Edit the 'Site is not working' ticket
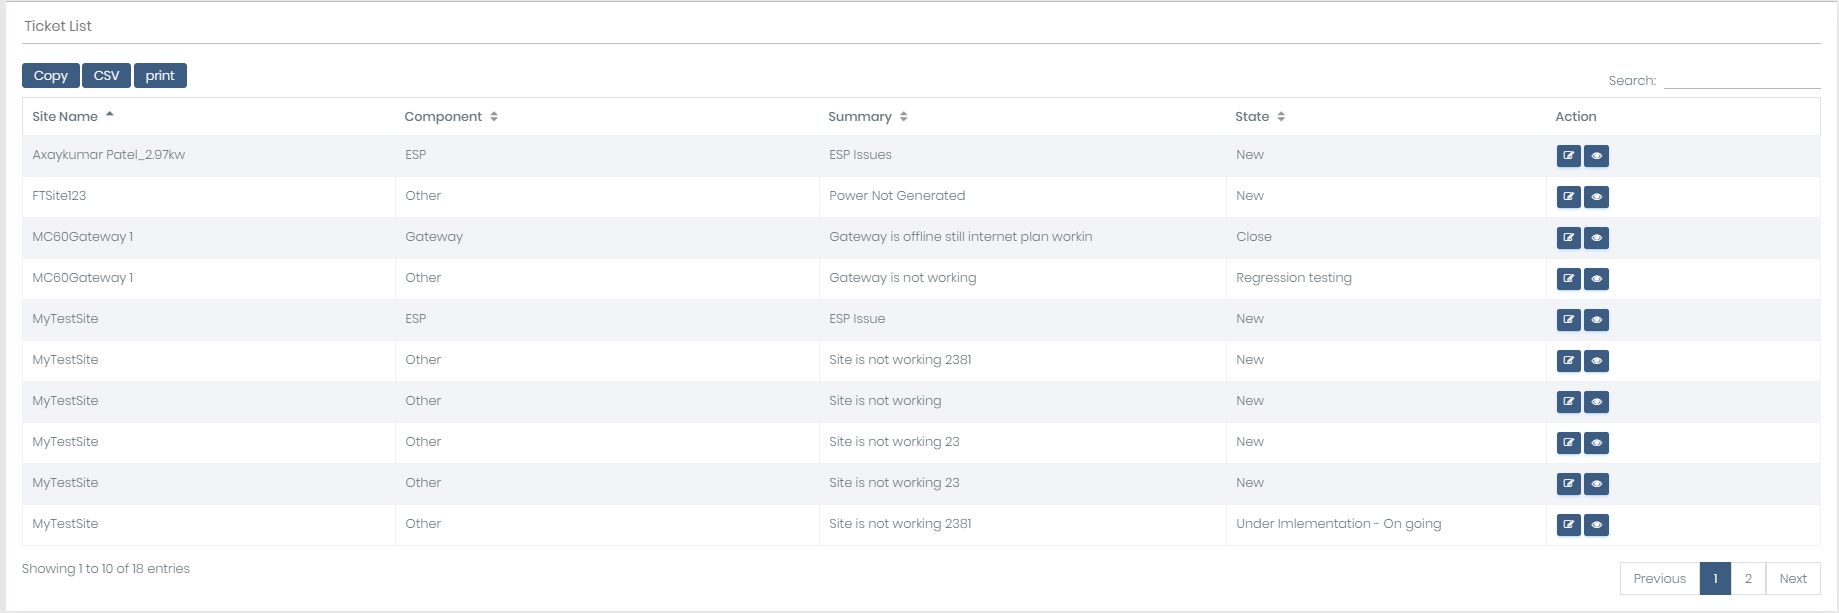This screenshot has width=1839, height=613. [1568, 402]
